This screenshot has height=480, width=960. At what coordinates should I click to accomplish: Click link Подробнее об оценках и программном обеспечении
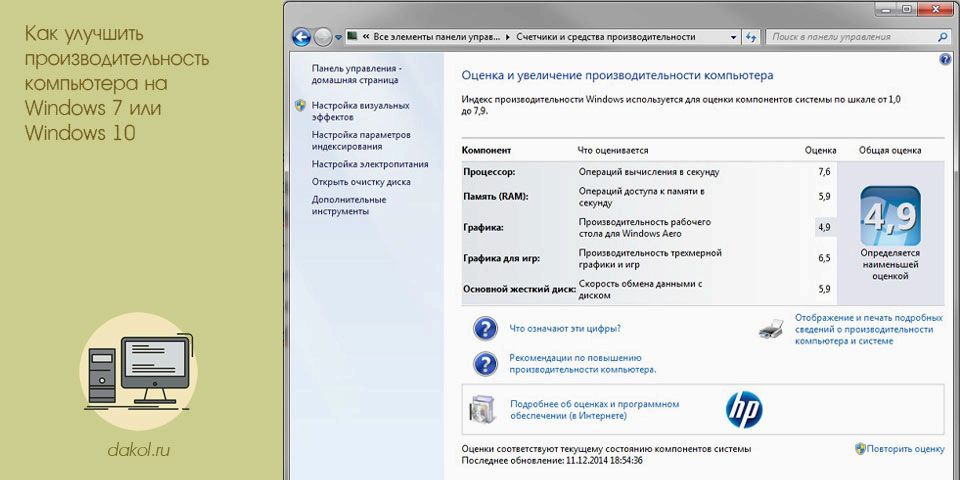pyautogui.click(x=594, y=410)
